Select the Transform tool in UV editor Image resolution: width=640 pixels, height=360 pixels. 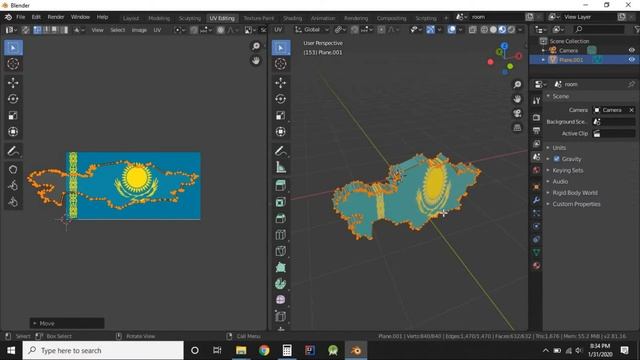13,132
